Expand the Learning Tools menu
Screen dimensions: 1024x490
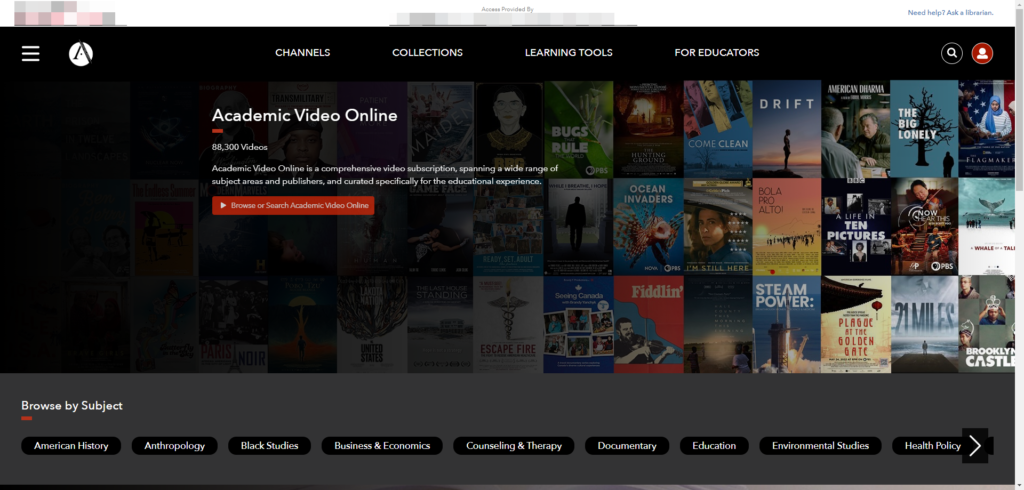pos(568,53)
